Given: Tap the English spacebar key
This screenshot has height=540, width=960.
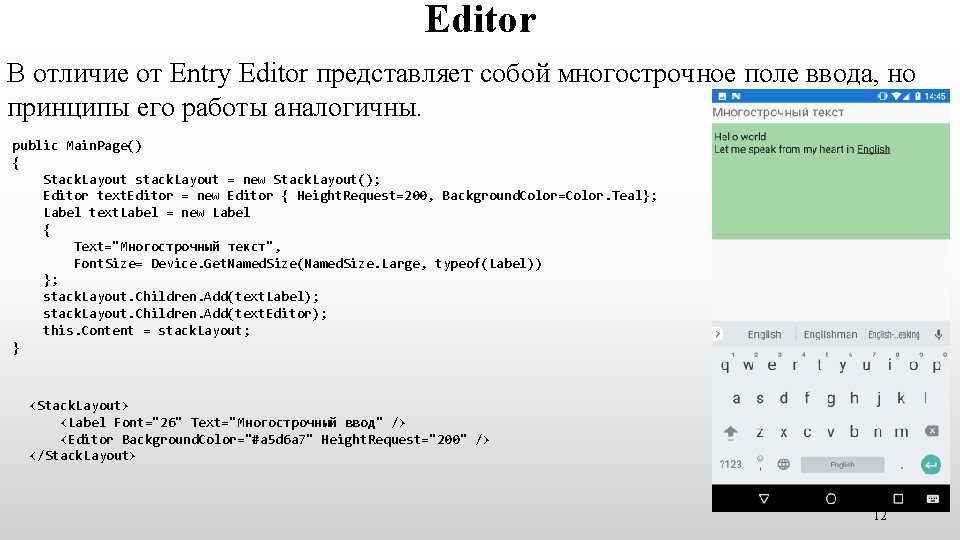Looking at the screenshot, I should pyautogui.click(x=842, y=465).
